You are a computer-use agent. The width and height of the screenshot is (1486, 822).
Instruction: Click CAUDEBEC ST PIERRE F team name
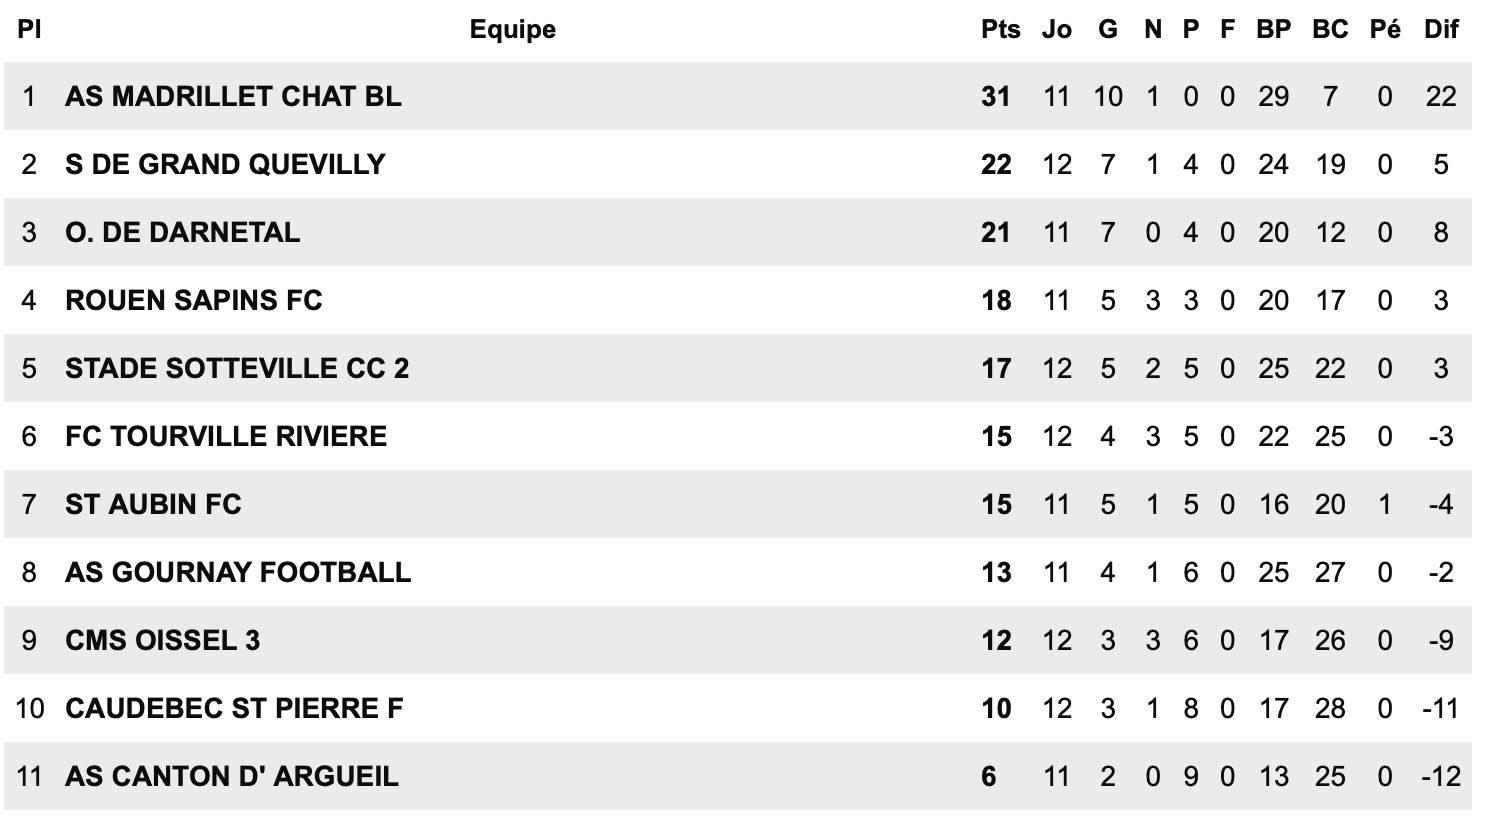(234, 708)
